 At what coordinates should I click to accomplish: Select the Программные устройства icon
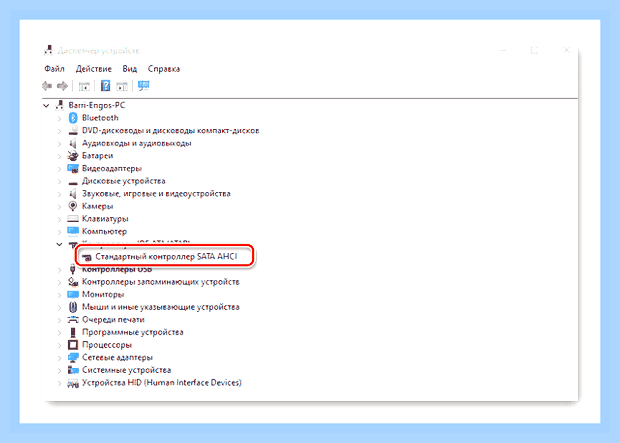click(73, 332)
